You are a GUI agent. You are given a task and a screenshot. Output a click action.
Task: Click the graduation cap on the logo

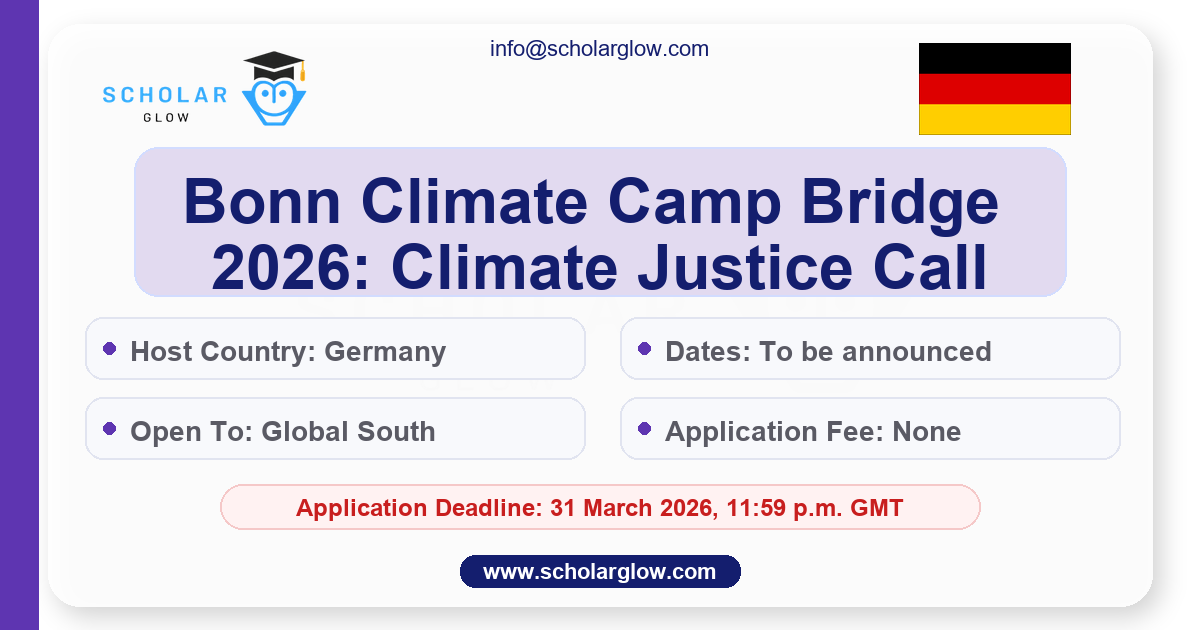coord(274,67)
